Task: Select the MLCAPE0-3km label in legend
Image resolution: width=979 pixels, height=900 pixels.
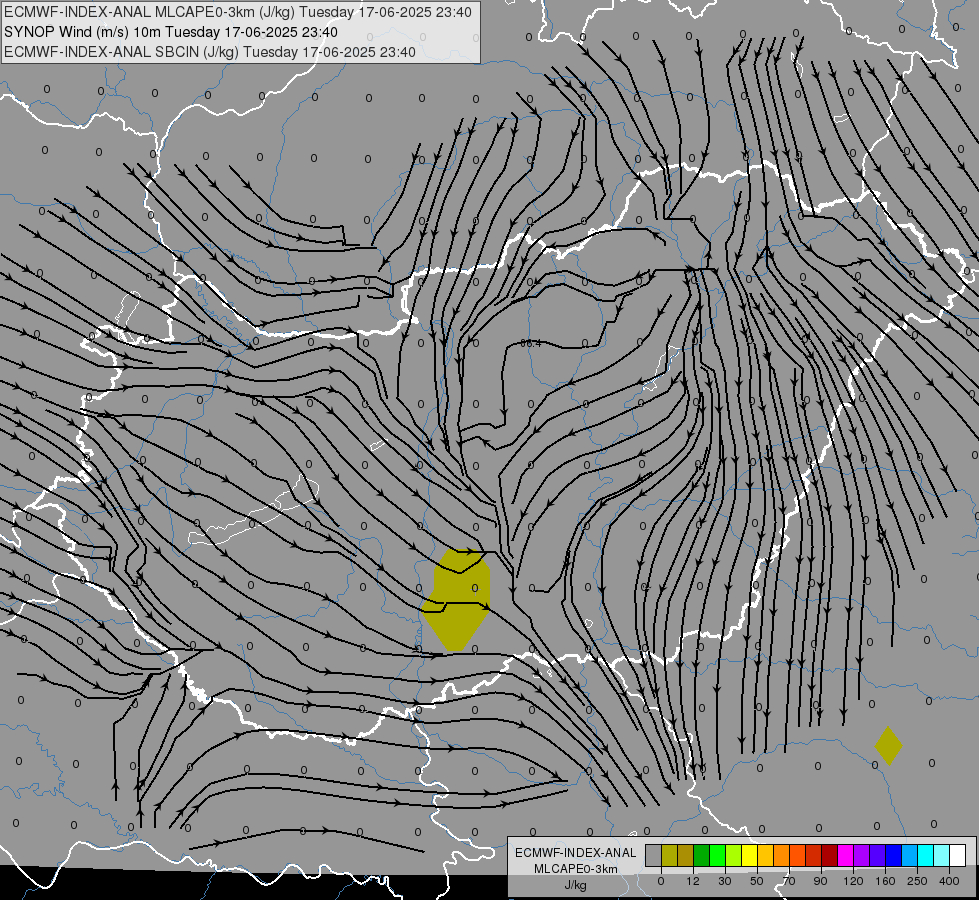Action: pos(576,869)
